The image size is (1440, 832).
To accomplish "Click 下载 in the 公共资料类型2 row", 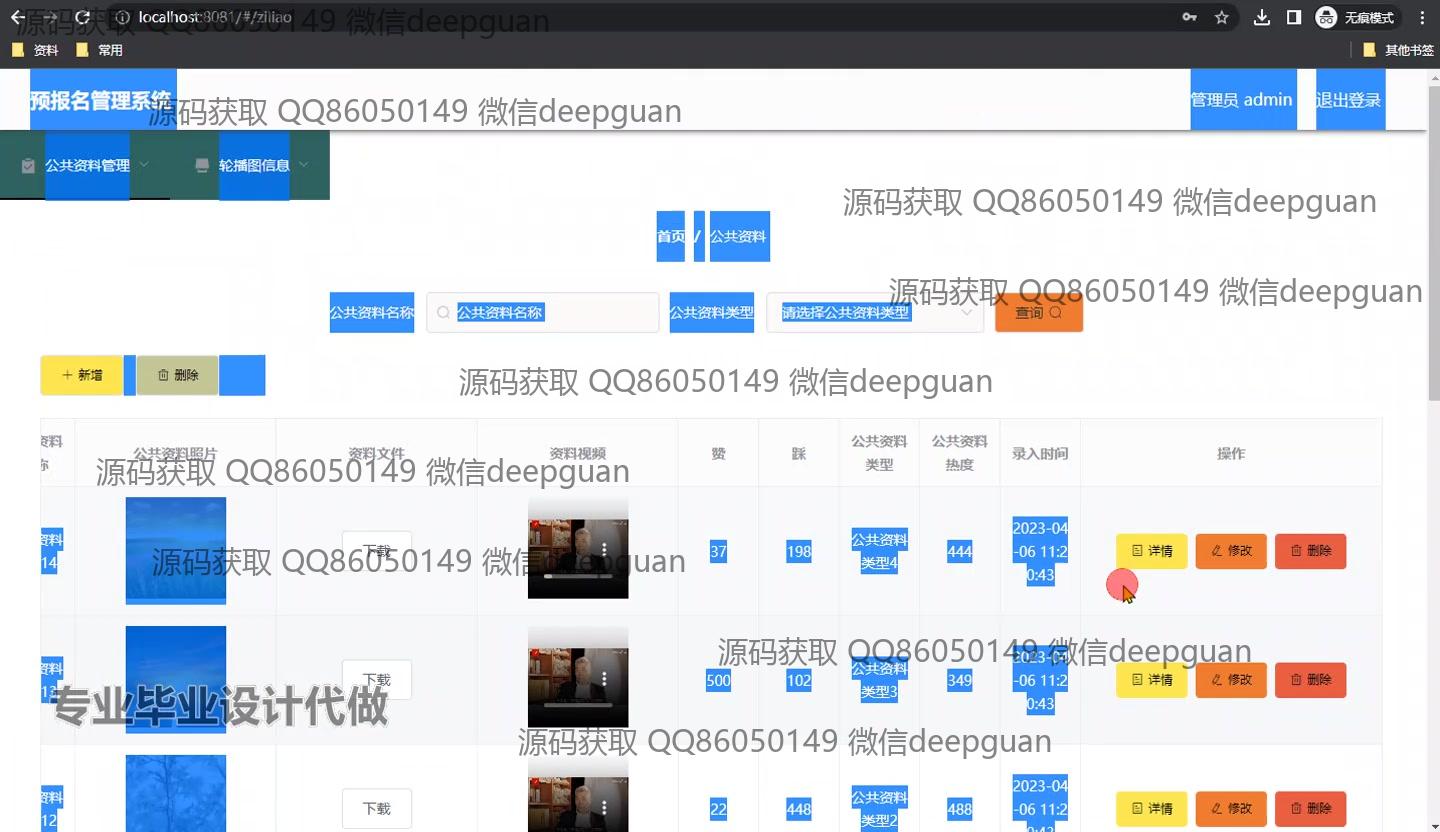I will (377, 809).
